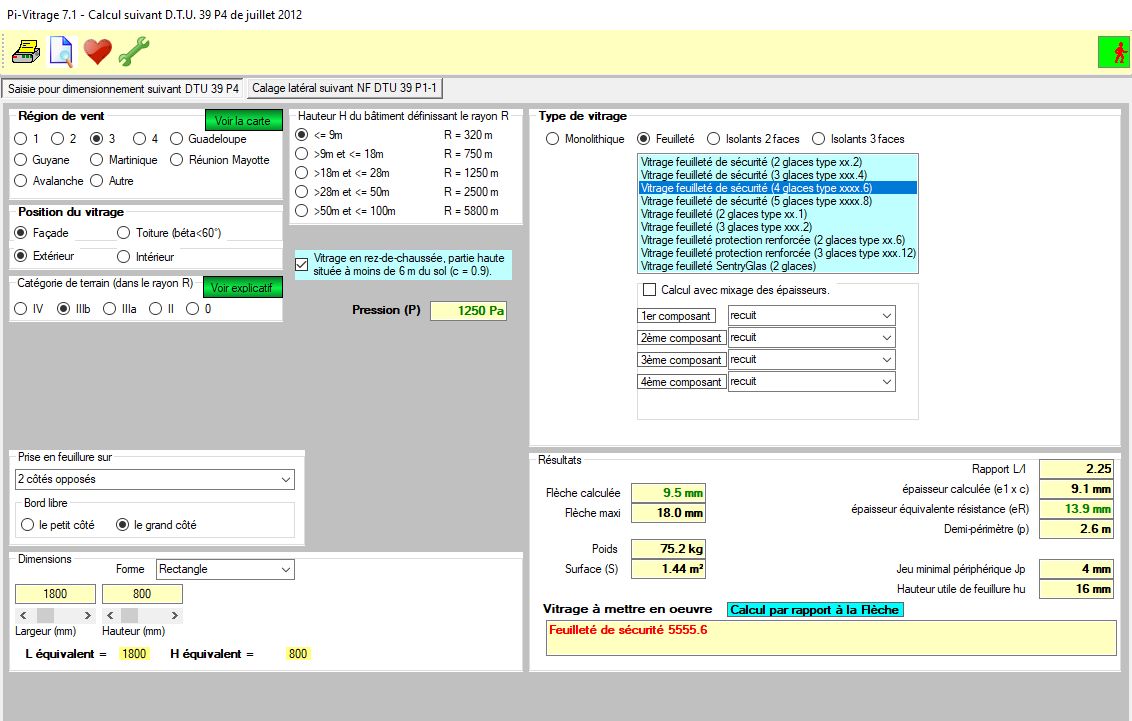Open settings with the green wrench icon

pyautogui.click(x=133, y=50)
